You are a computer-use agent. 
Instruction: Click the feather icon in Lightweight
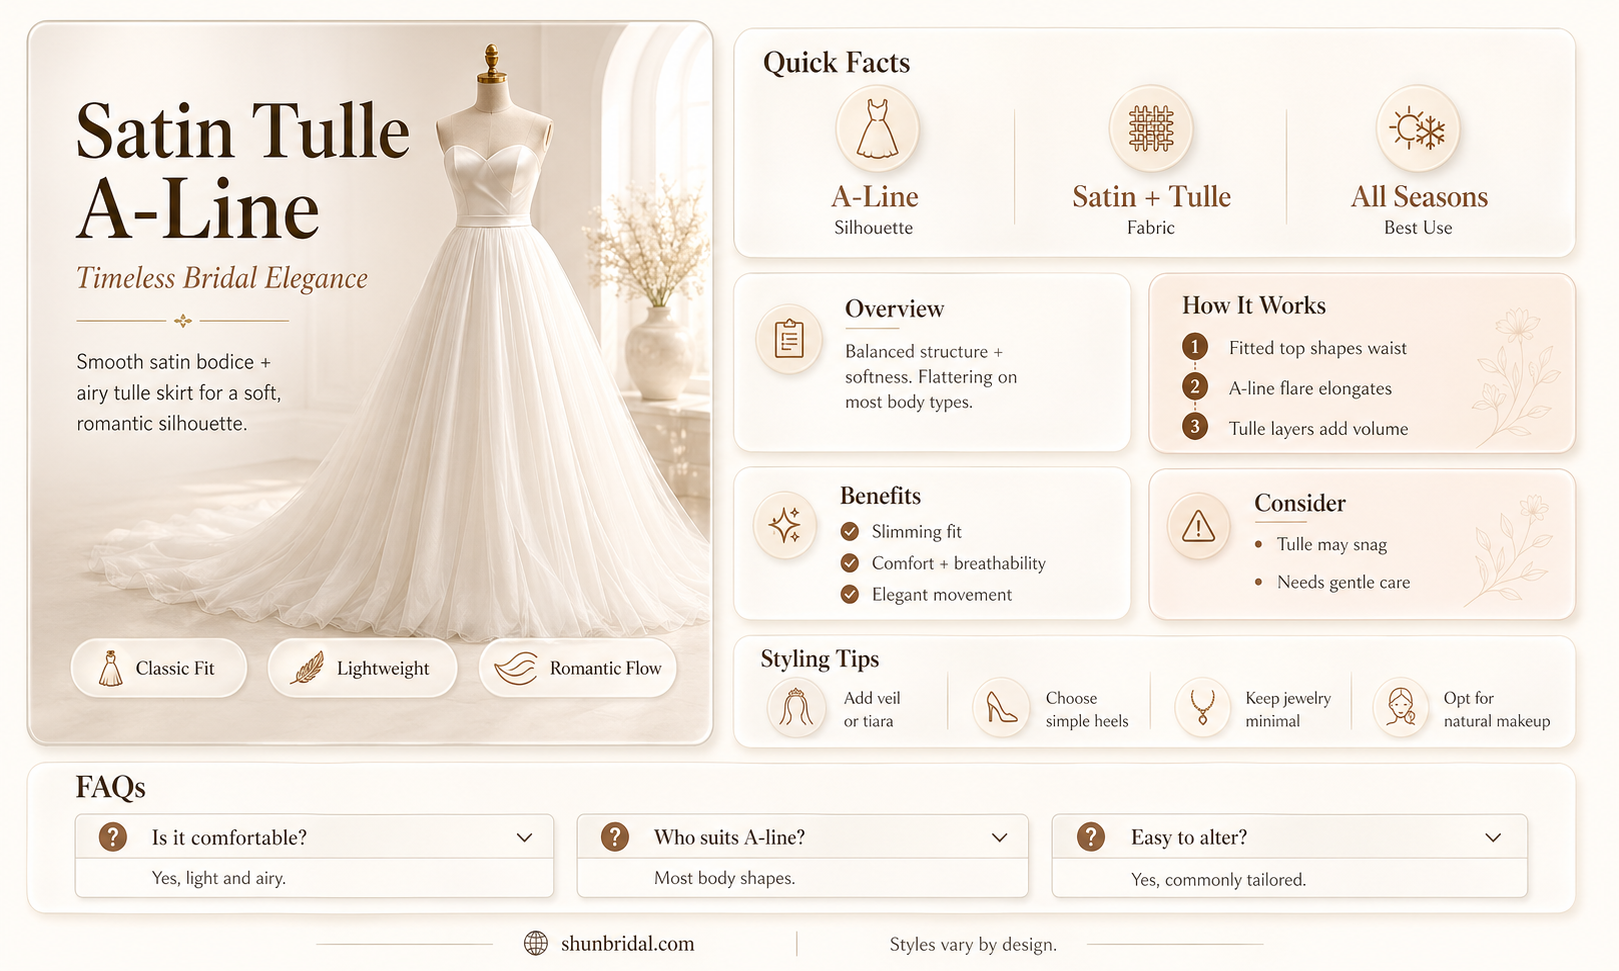point(307,668)
